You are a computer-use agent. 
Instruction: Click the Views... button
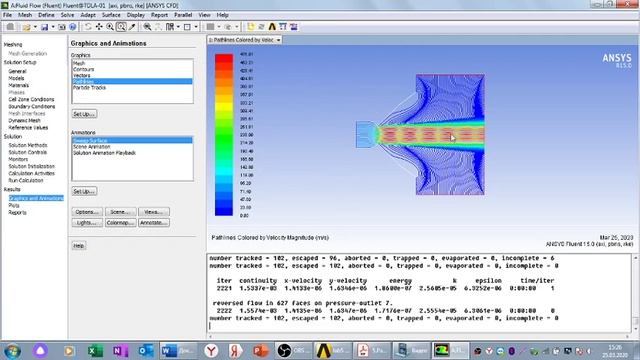(153, 212)
